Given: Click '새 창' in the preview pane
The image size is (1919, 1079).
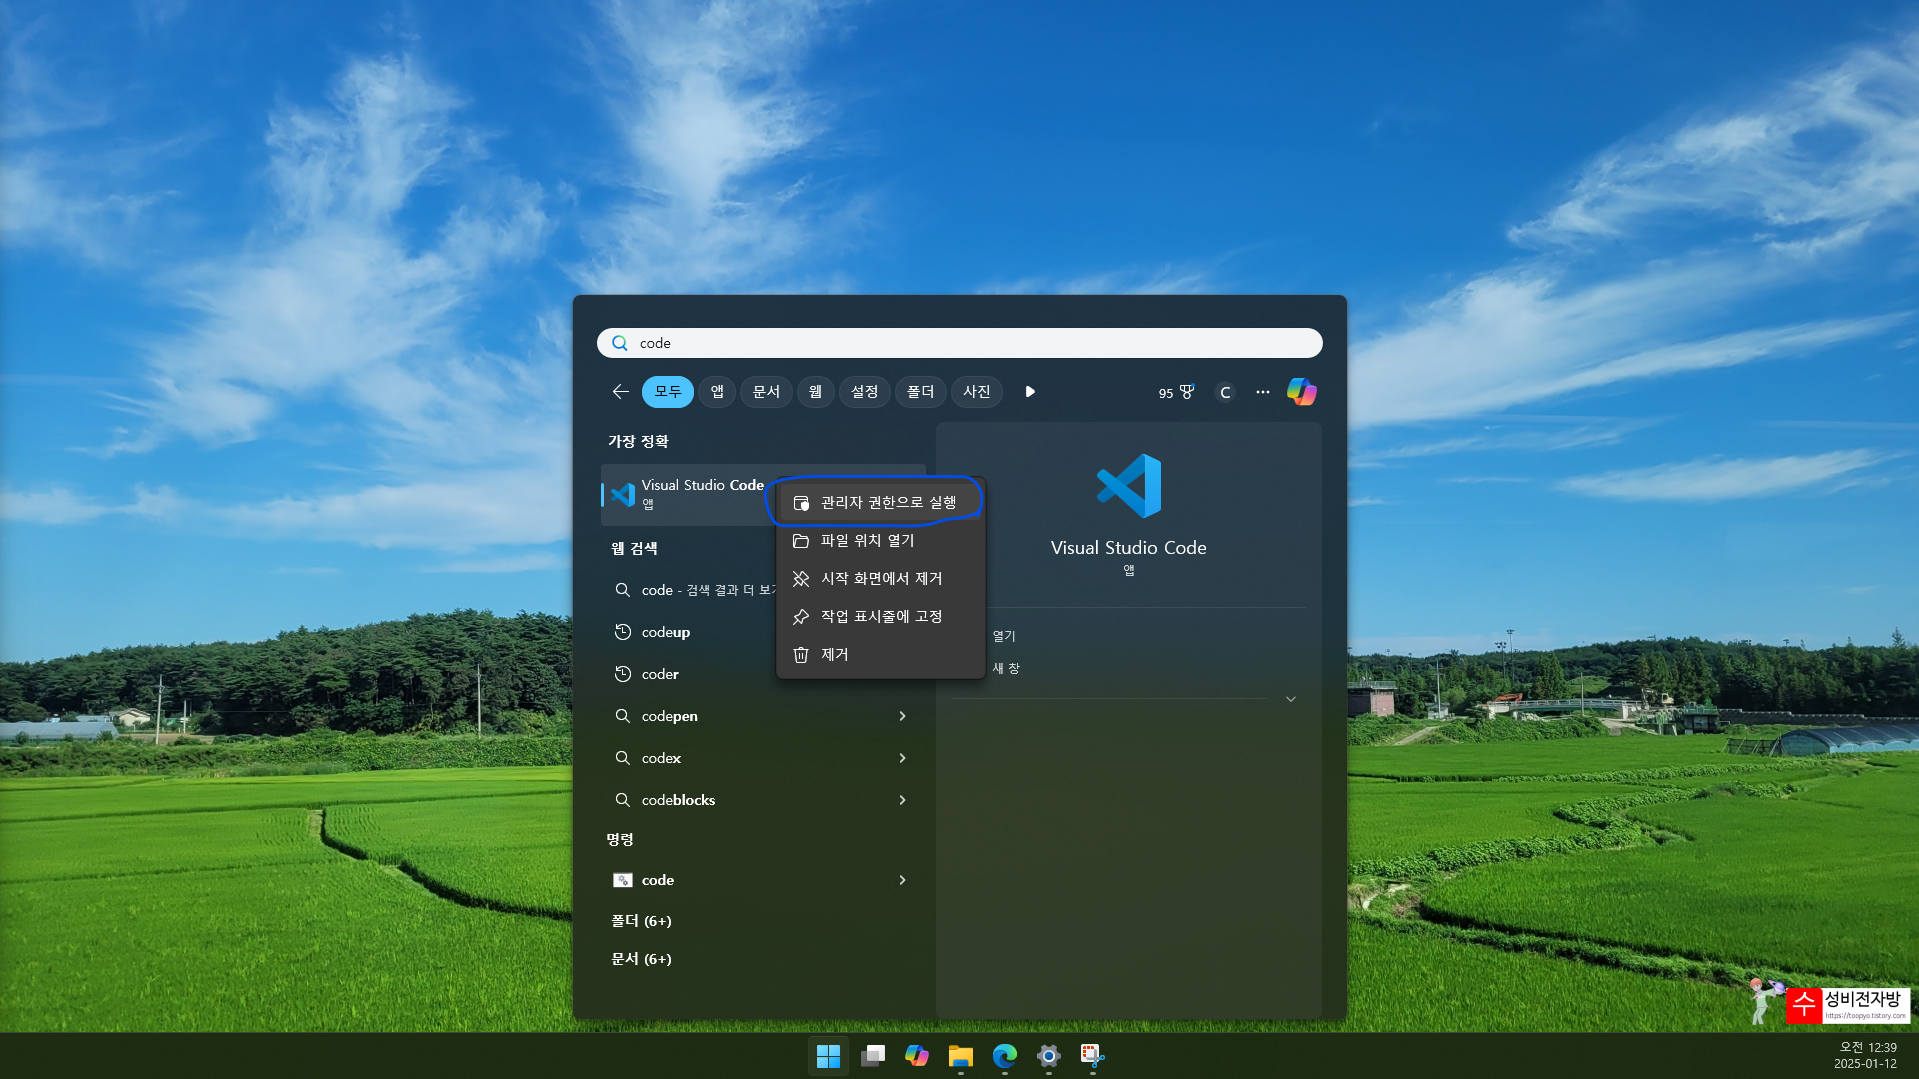Looking at the screenshot, I should [1006, 668].
